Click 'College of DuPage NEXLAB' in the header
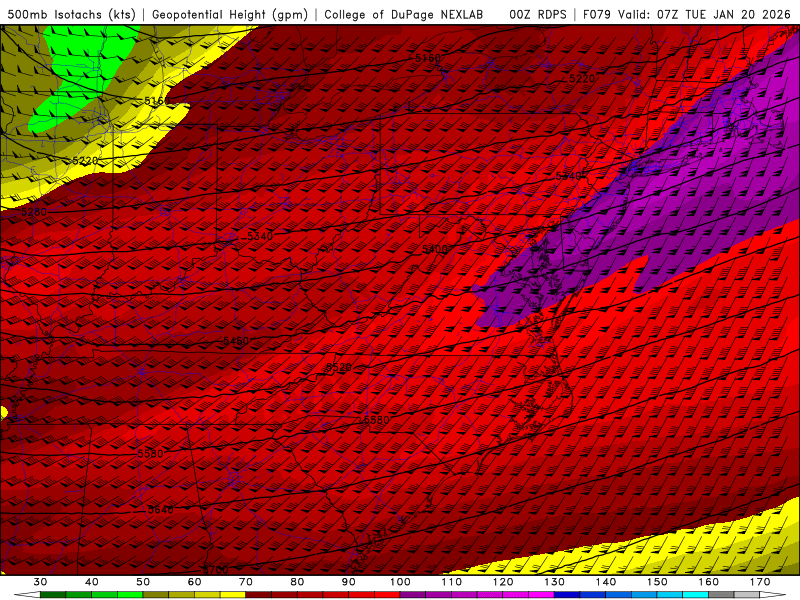Image resolution: width=800 pixels, height=600 pixels. (x=404, y=14)
